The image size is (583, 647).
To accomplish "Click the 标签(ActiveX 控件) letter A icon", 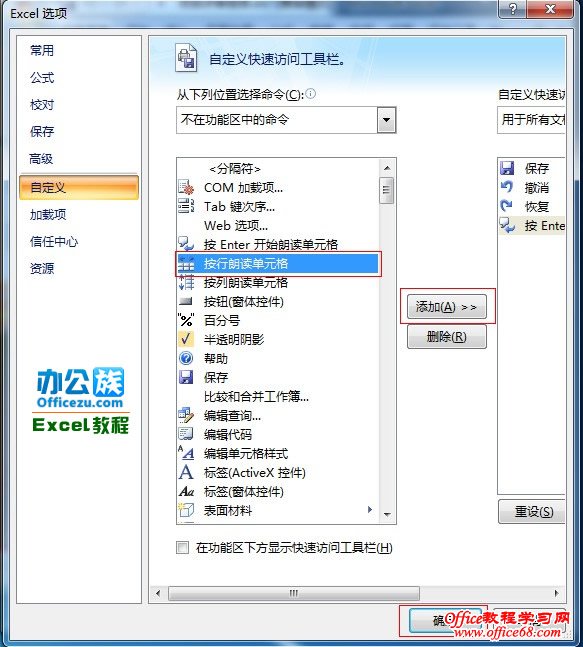I will pos(186,472).
